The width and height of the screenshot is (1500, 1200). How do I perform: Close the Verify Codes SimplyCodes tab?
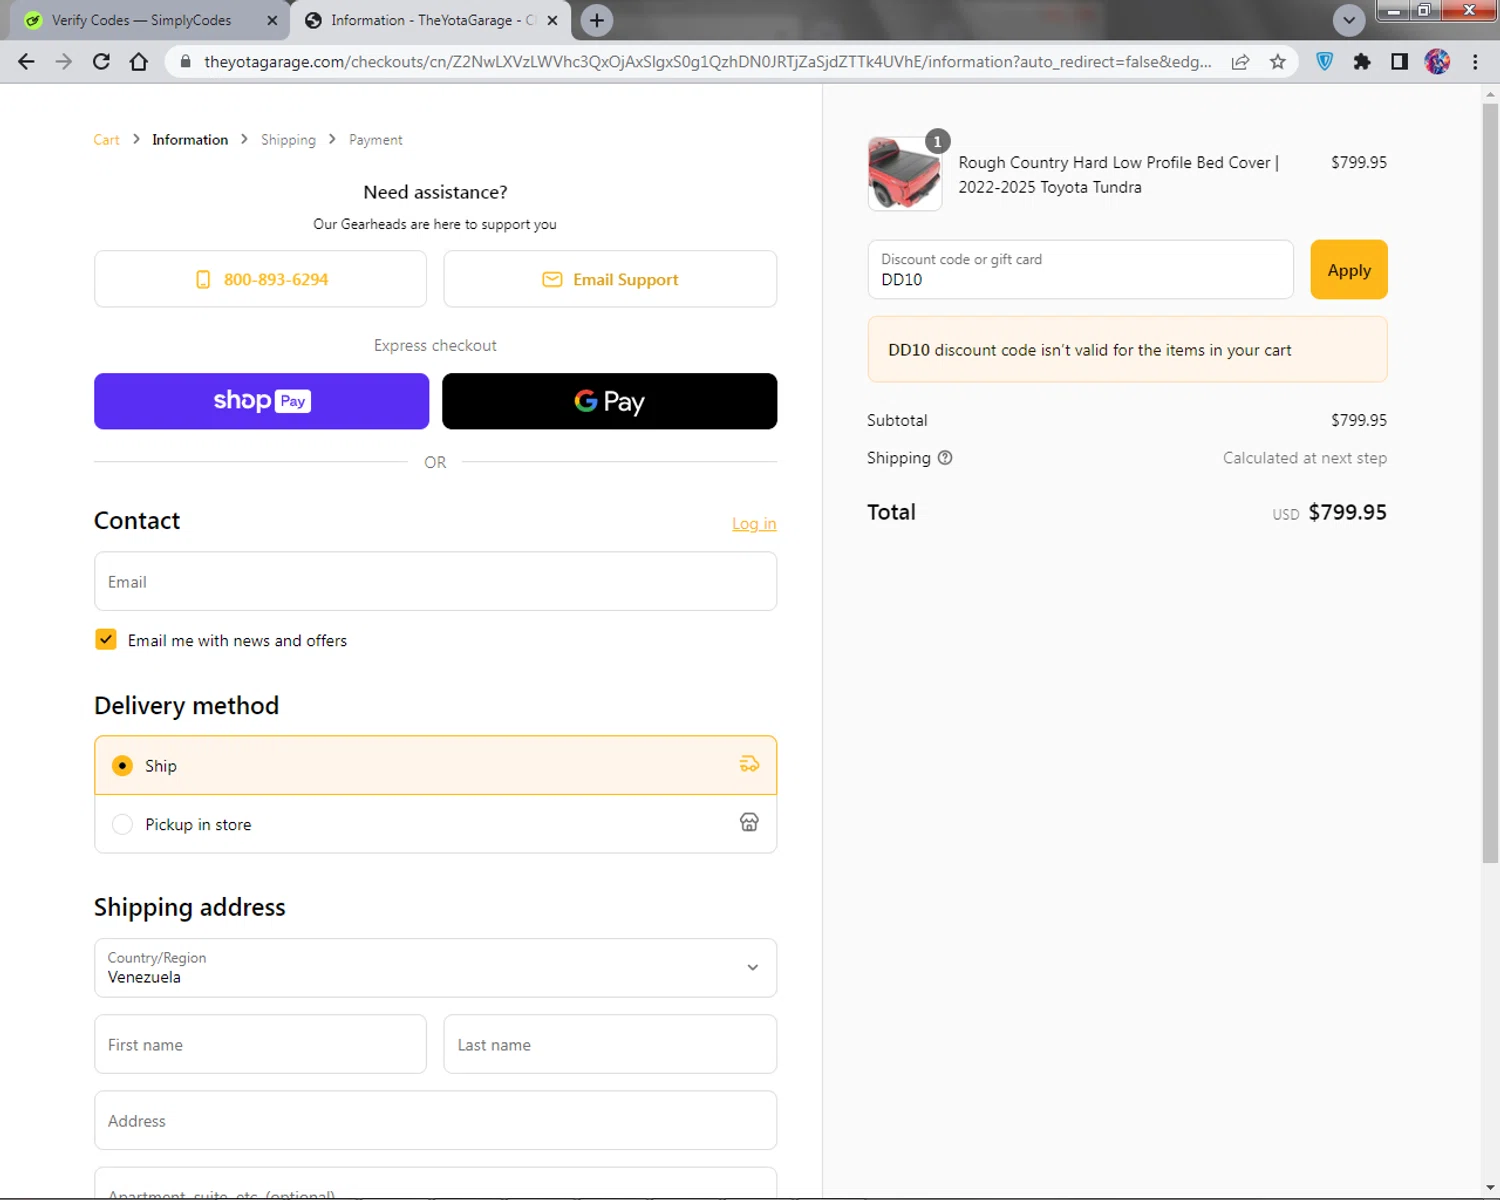point(272,20)
